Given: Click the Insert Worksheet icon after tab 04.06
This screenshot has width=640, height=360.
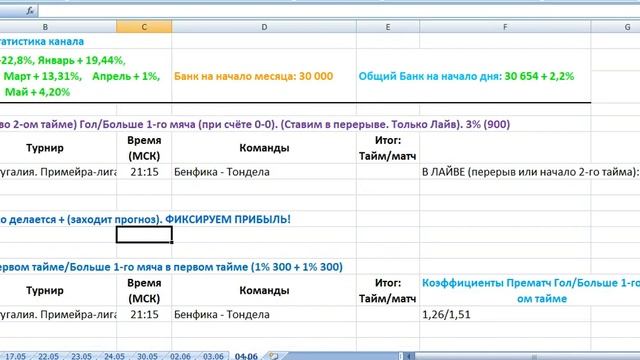Looking at the screenshot, I should (274, 356).
